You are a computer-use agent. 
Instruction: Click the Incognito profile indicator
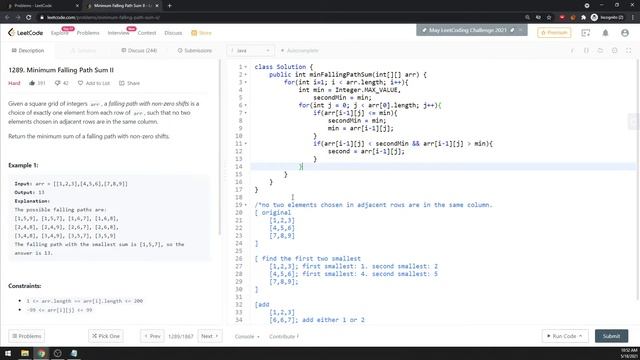click(x=607, y=17)
